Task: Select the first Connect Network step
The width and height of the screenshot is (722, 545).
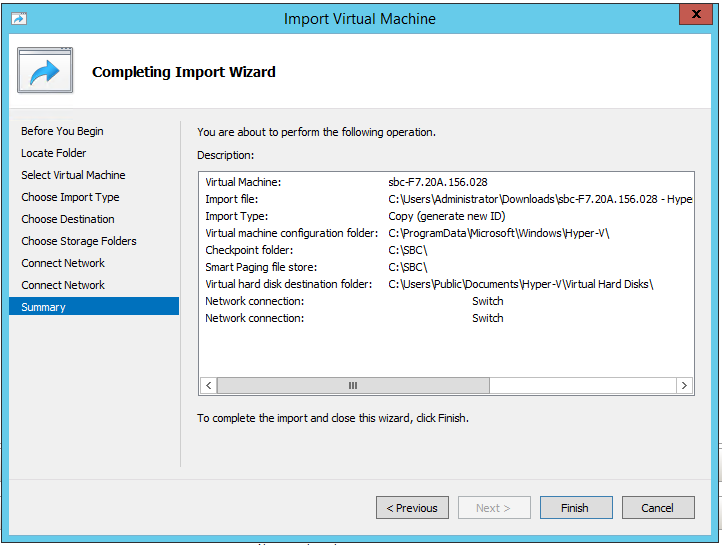Action: point(63,263)
